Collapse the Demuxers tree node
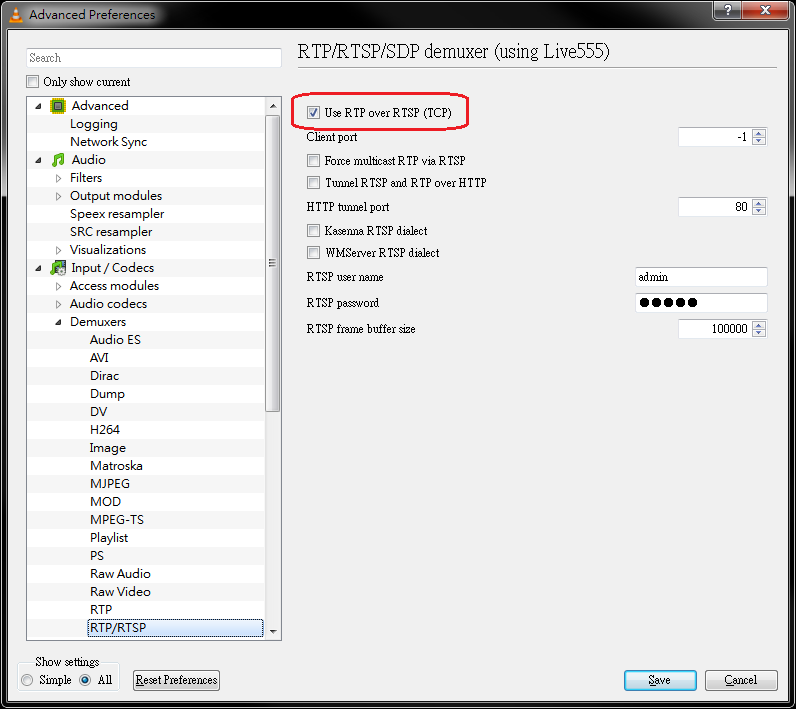The image size is (796, 709). pos(58,322)
